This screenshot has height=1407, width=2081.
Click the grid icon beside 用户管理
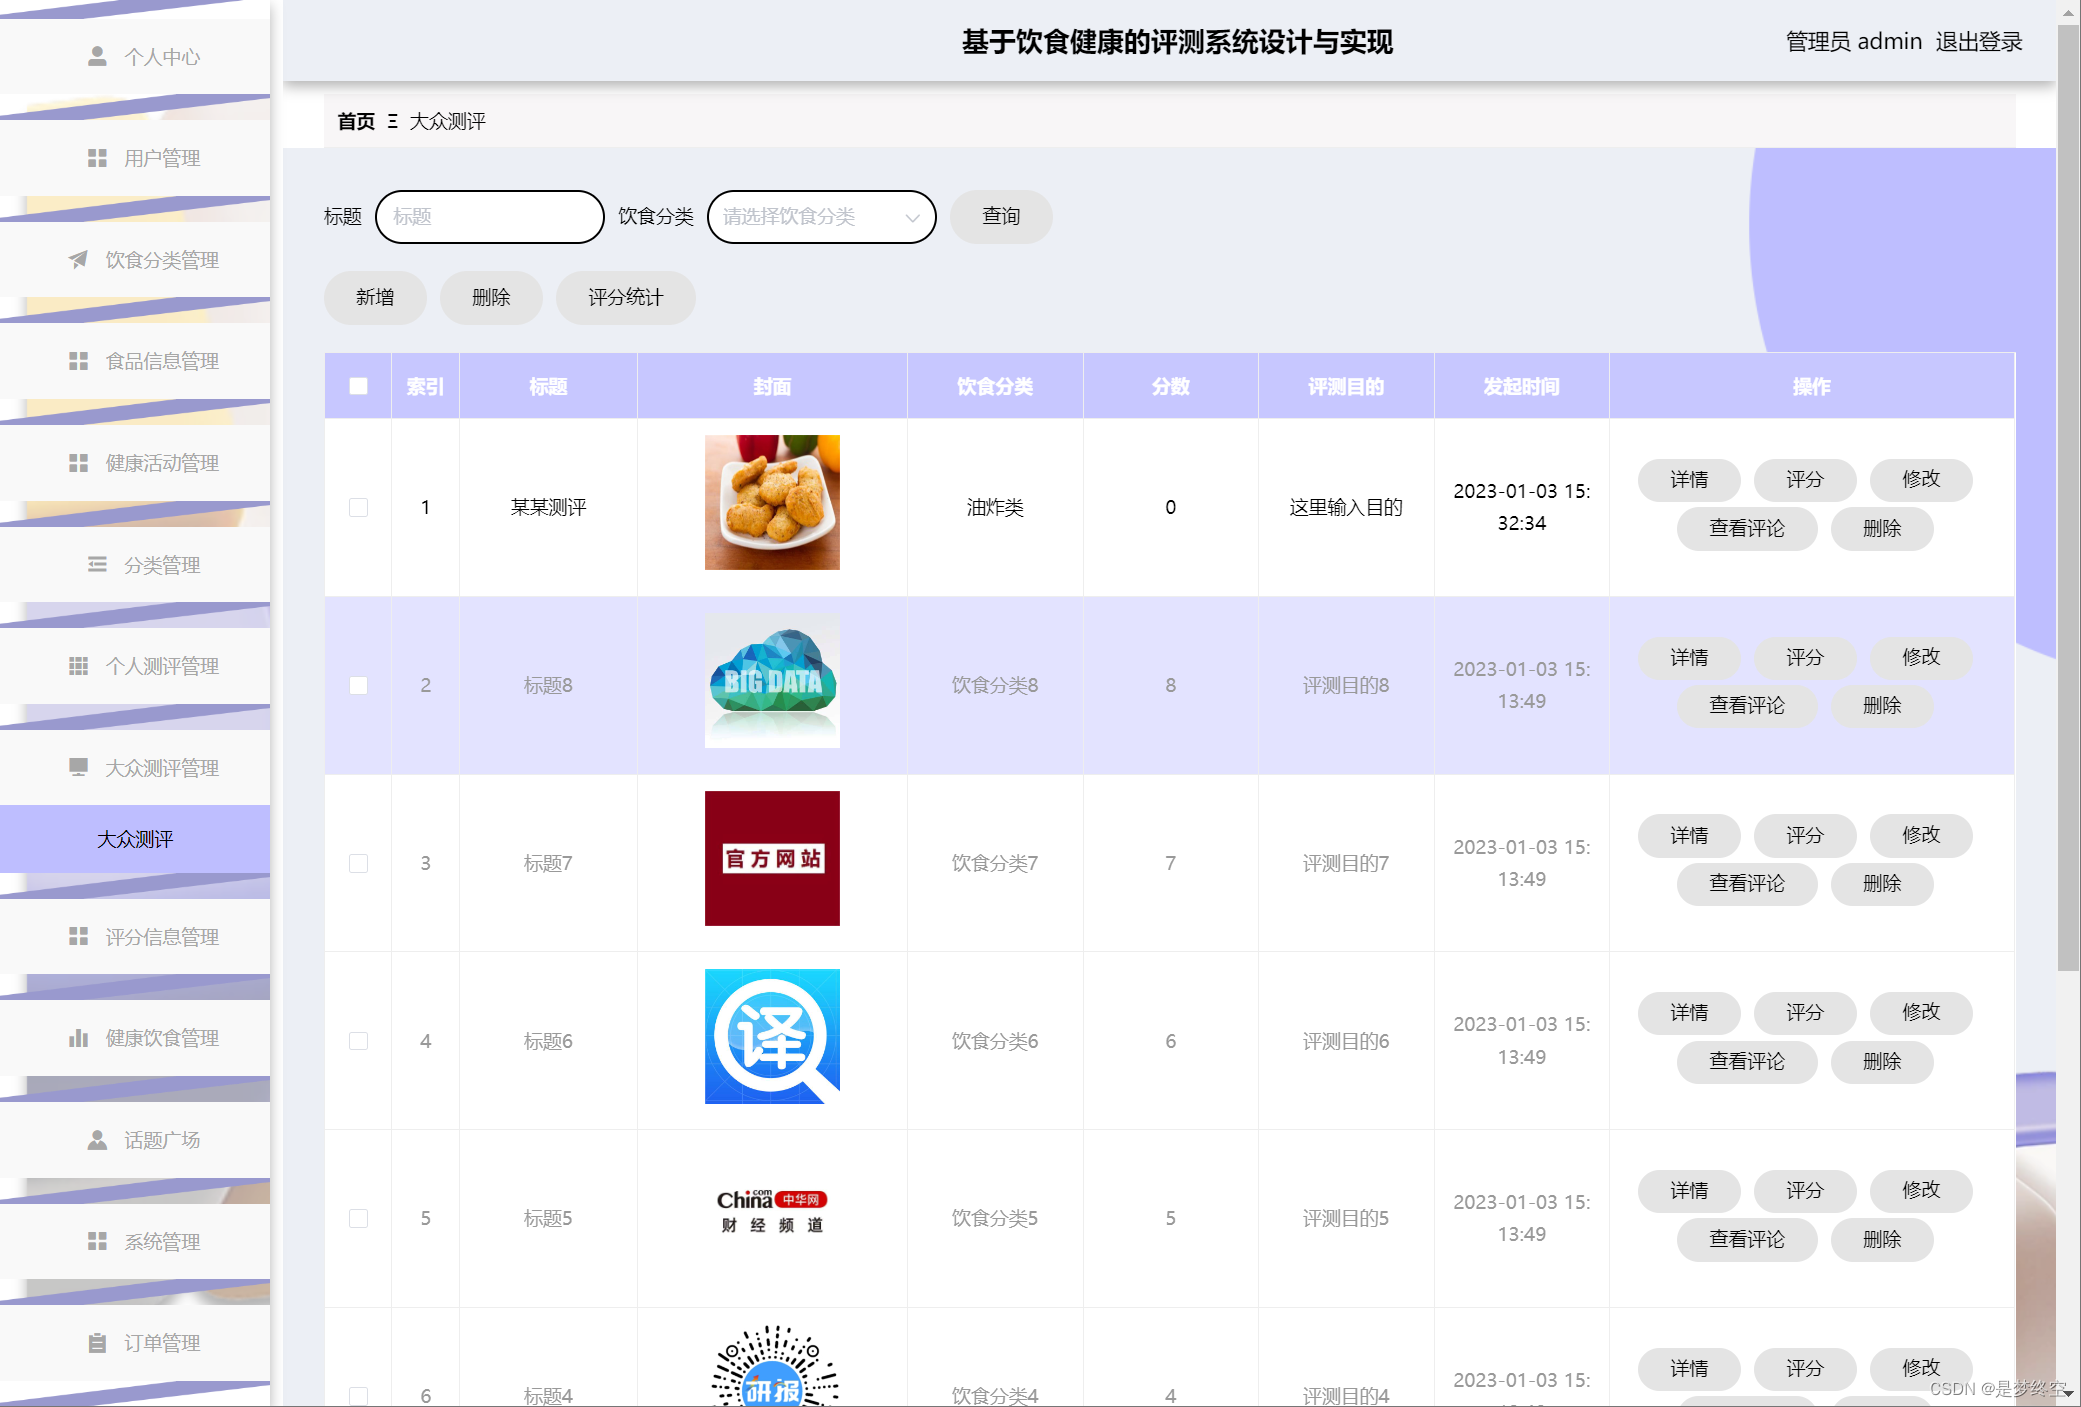pyautogui.click(x=97, y=158)
